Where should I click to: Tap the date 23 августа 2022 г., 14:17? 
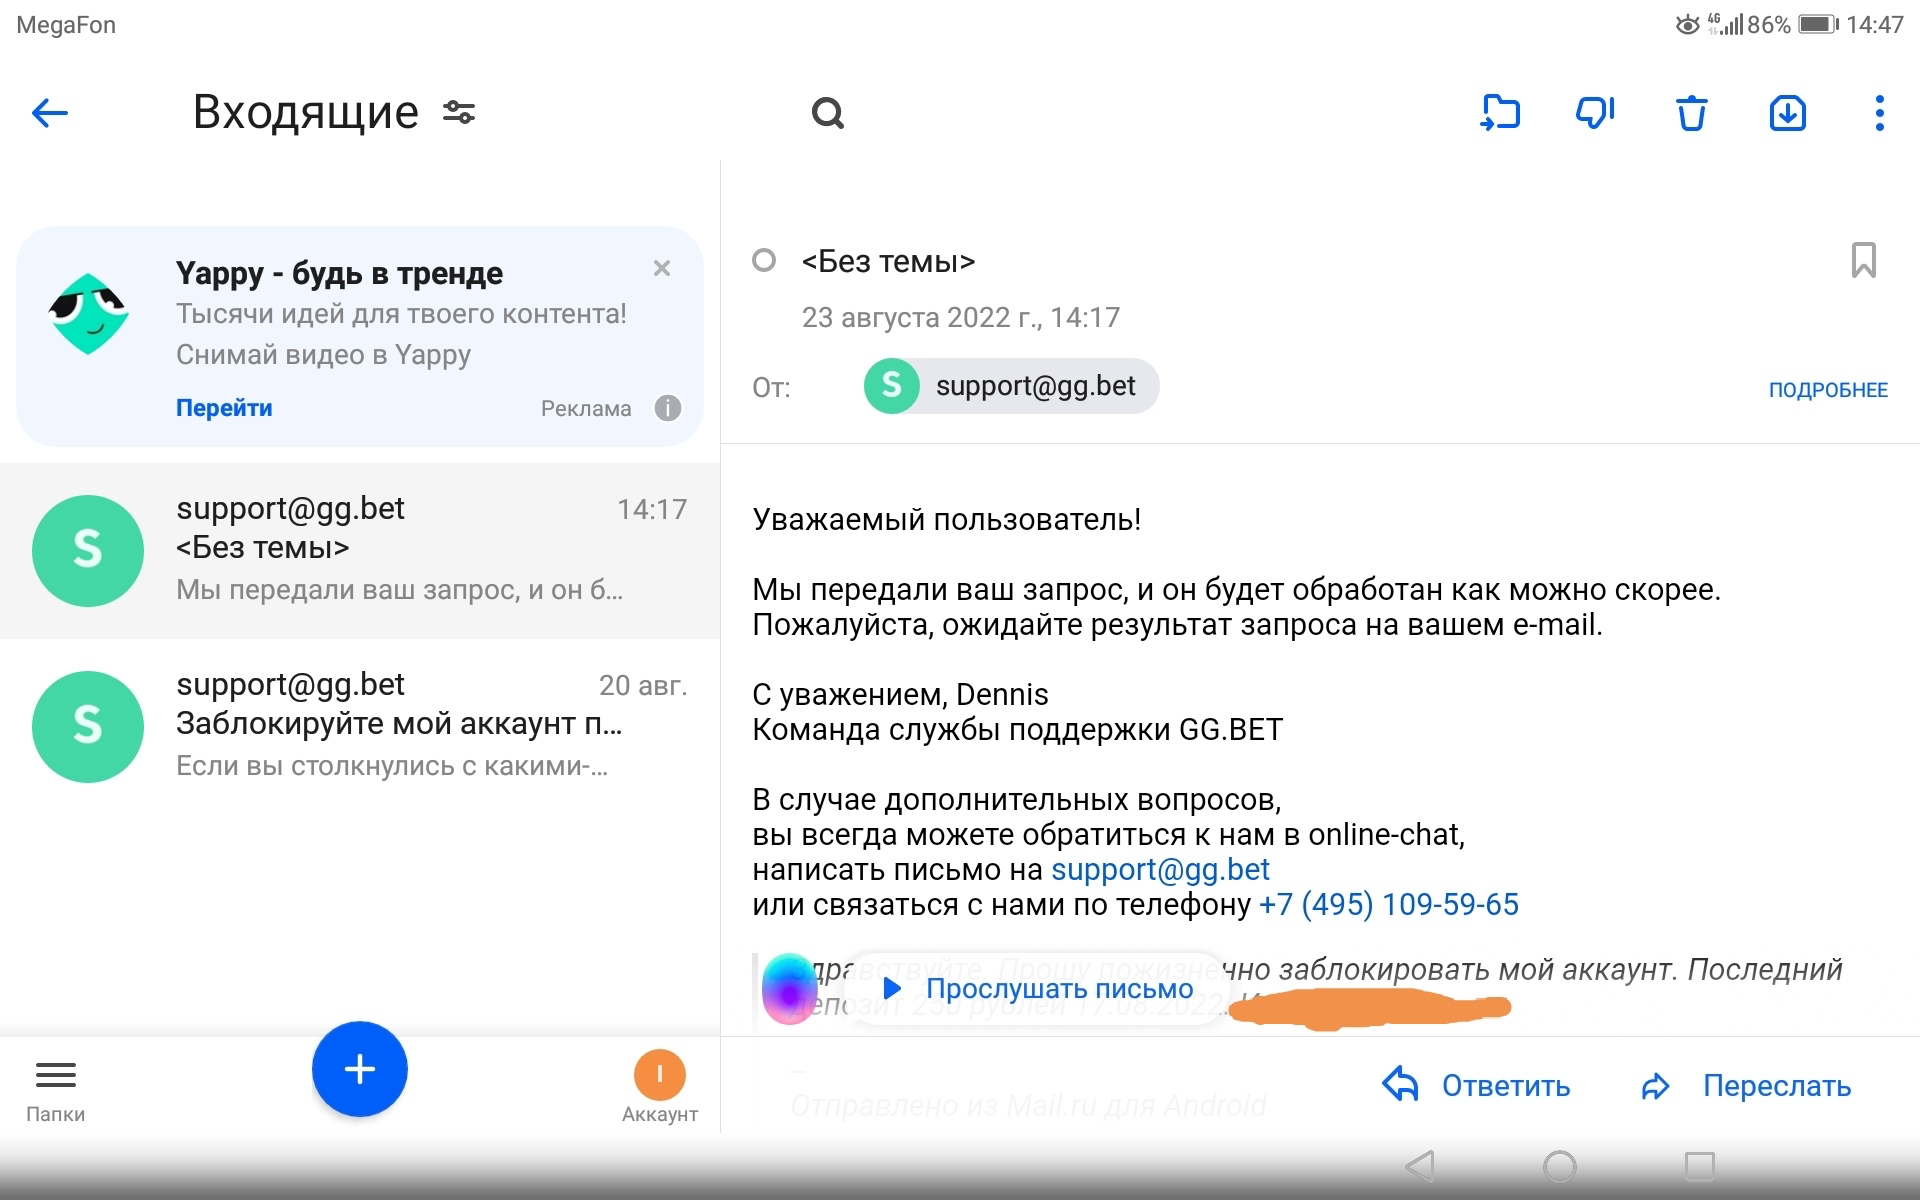click(x=961, y=317)
